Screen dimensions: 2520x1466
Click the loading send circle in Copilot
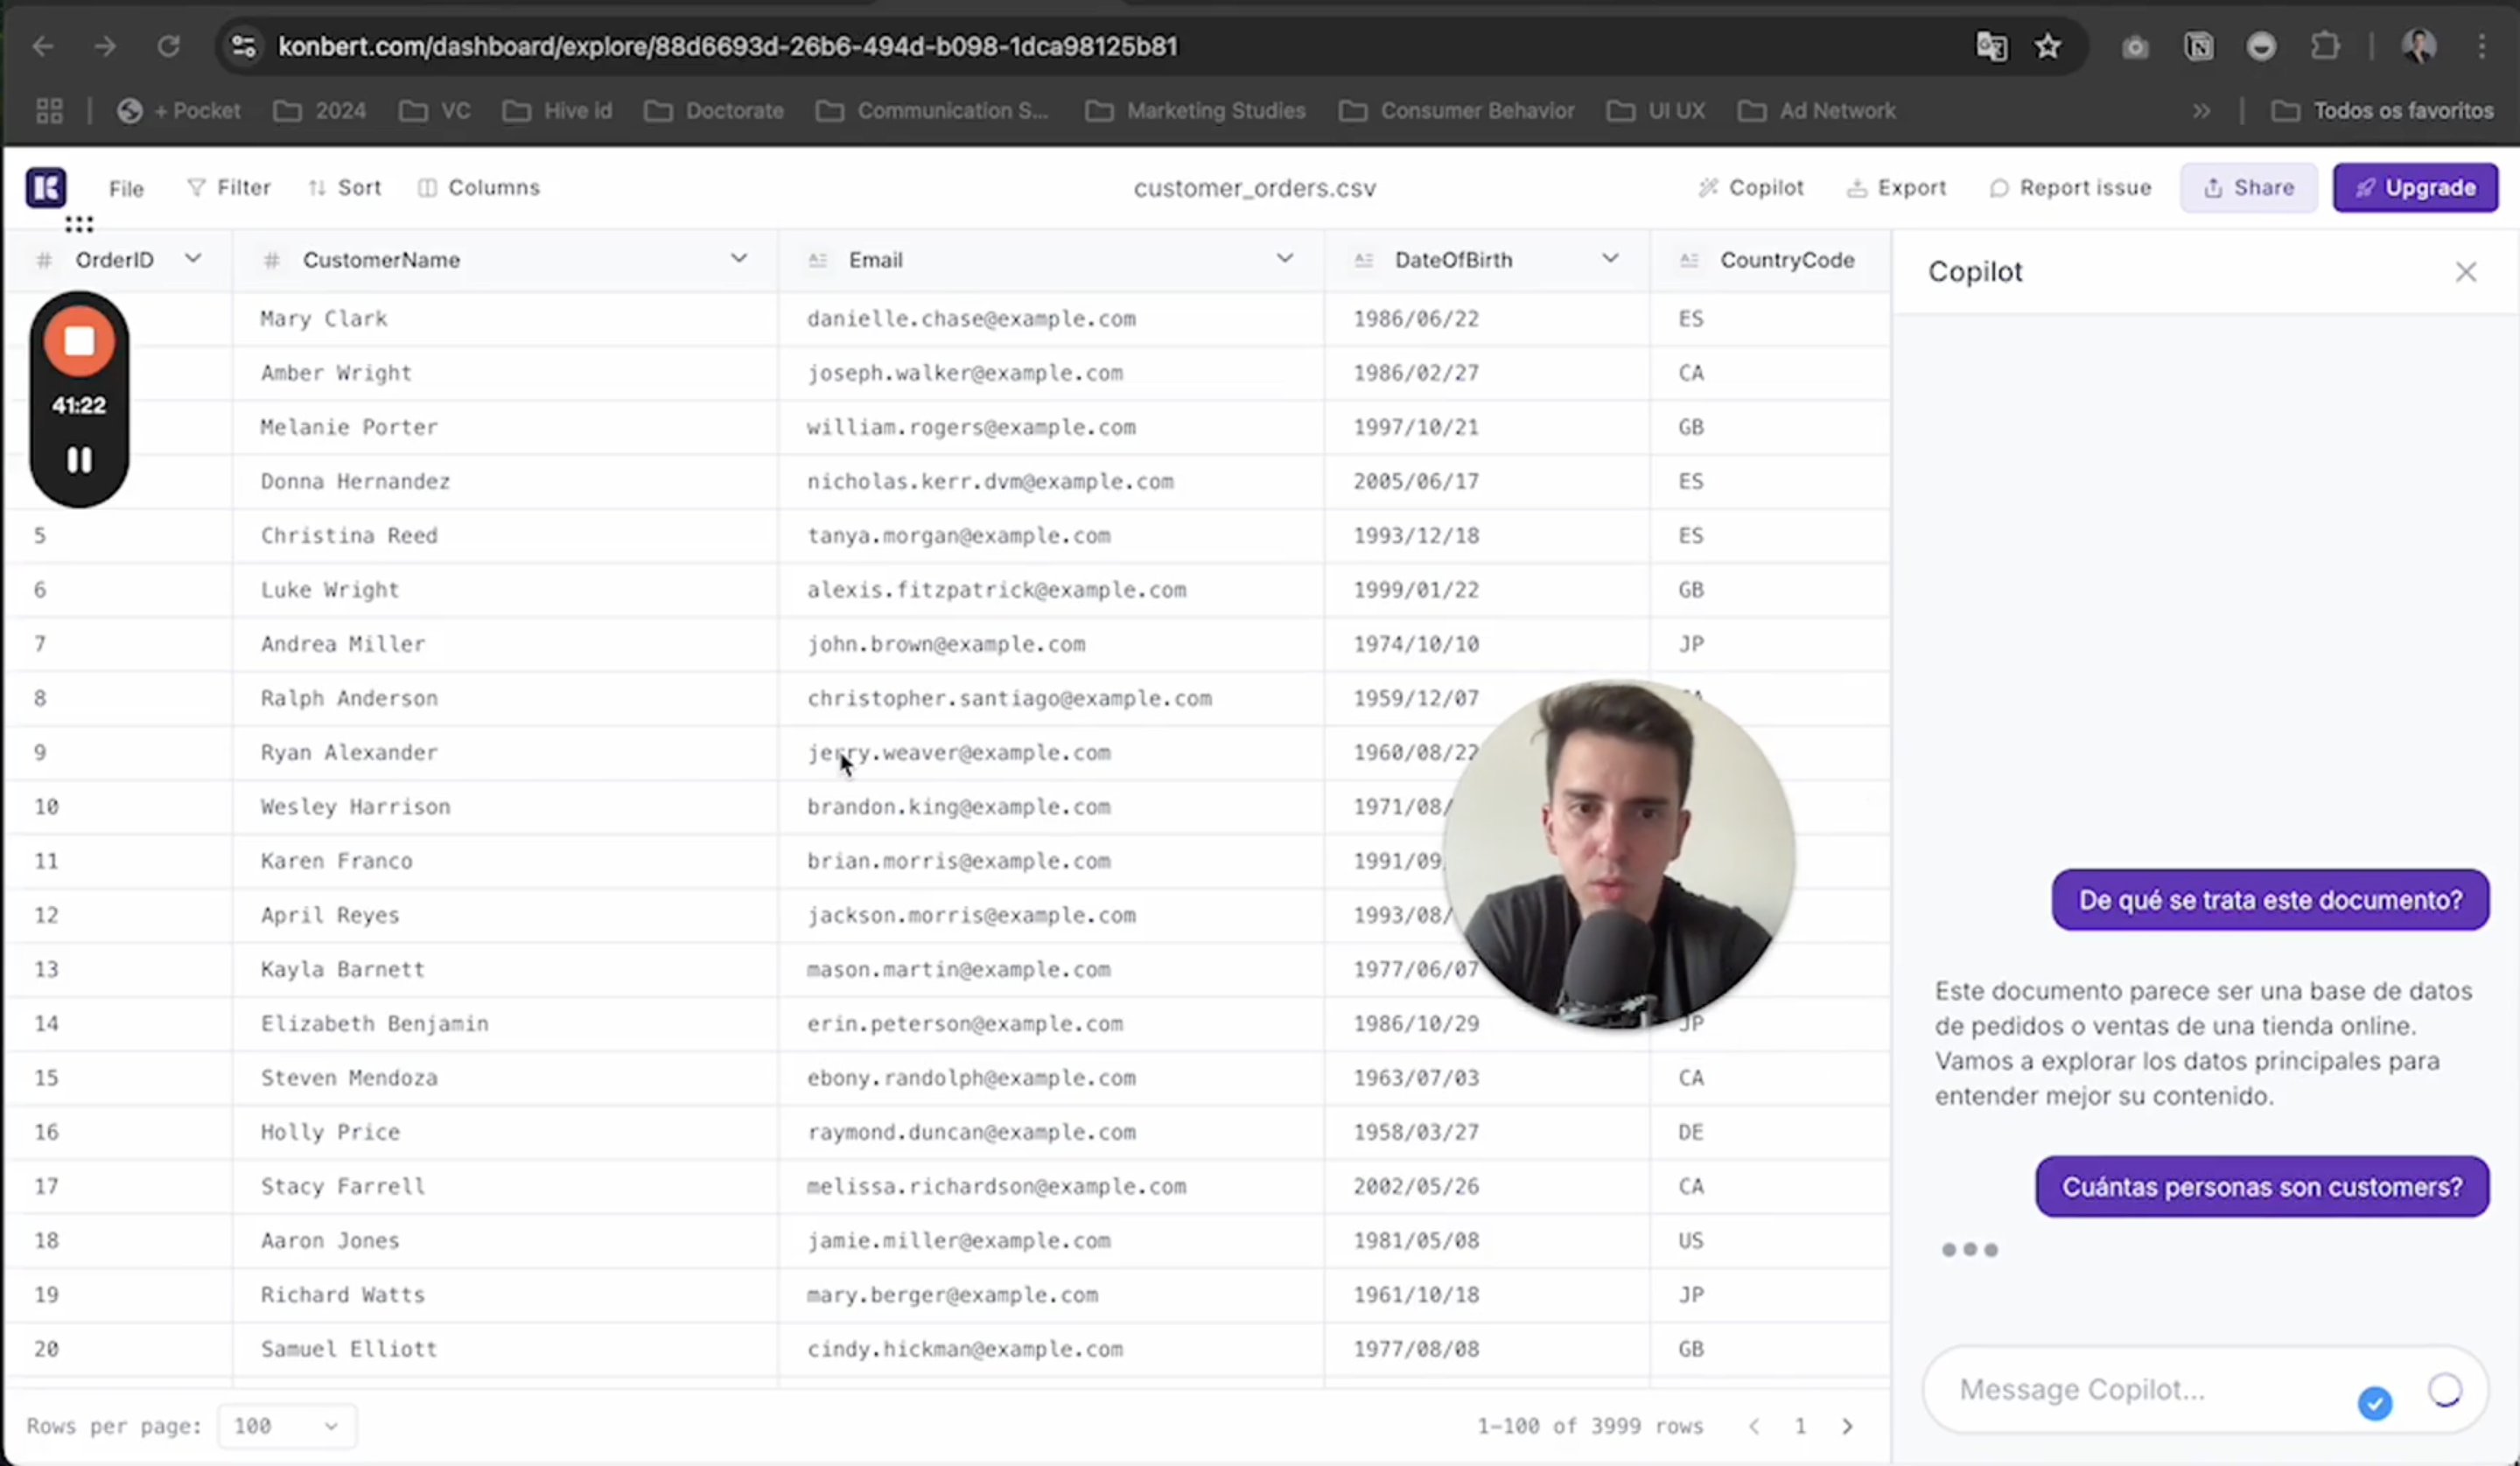2444,1389
